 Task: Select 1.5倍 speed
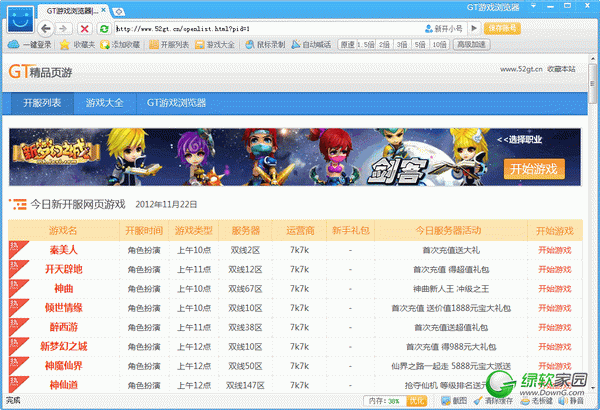pos(366,45)
